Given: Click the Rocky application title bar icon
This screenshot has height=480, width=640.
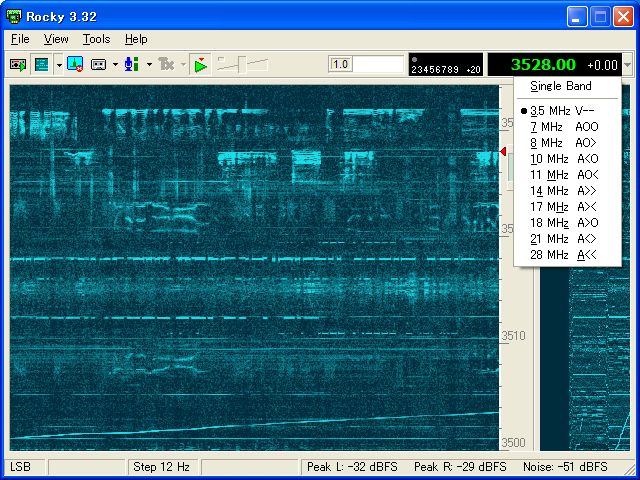Looking at the screenshot, I should 13,17.
